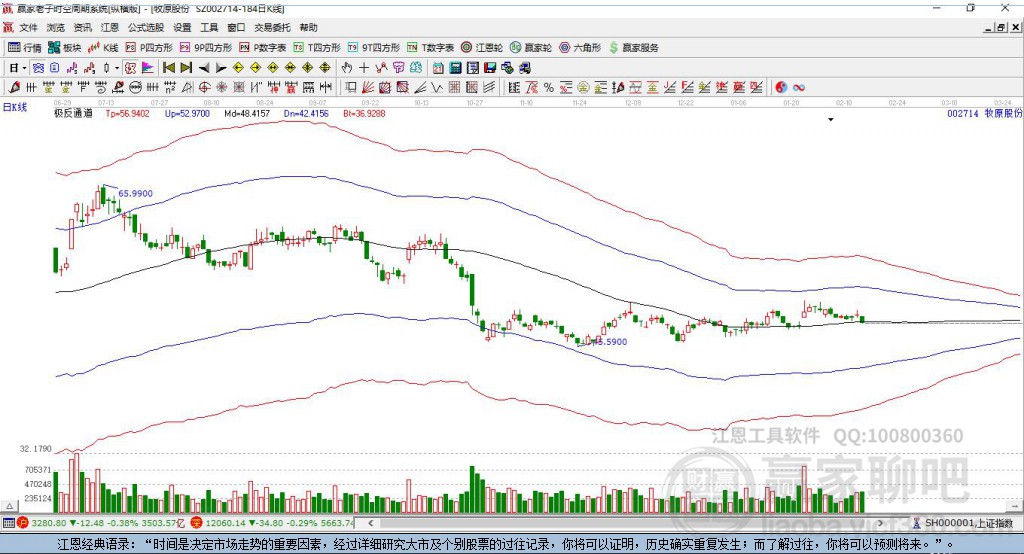Open the T数字表 tool
This screenshot has height=554, width=1024.
[x=430, y=48]
